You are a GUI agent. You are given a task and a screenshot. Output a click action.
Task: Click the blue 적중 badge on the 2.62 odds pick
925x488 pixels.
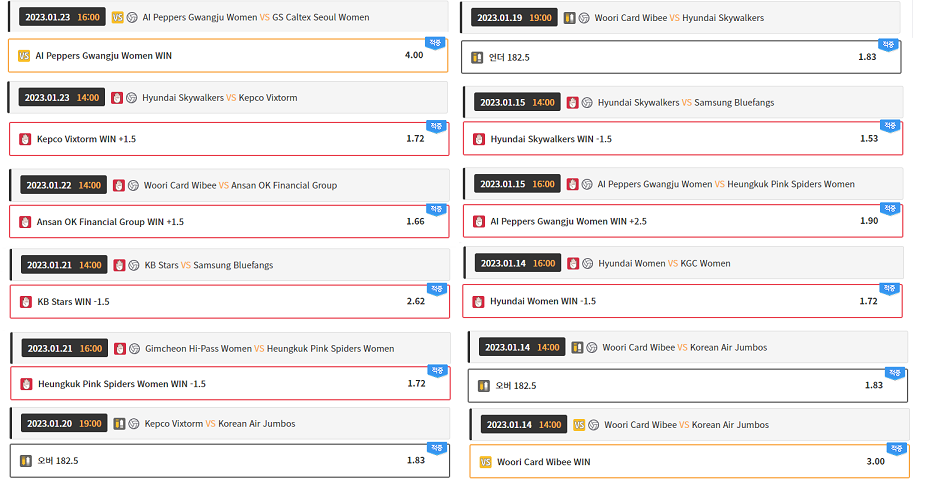[x=437, y=288]
